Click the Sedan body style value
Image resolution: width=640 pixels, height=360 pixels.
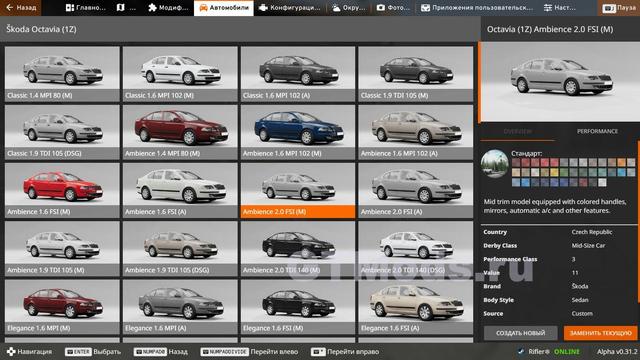[580, 300]
